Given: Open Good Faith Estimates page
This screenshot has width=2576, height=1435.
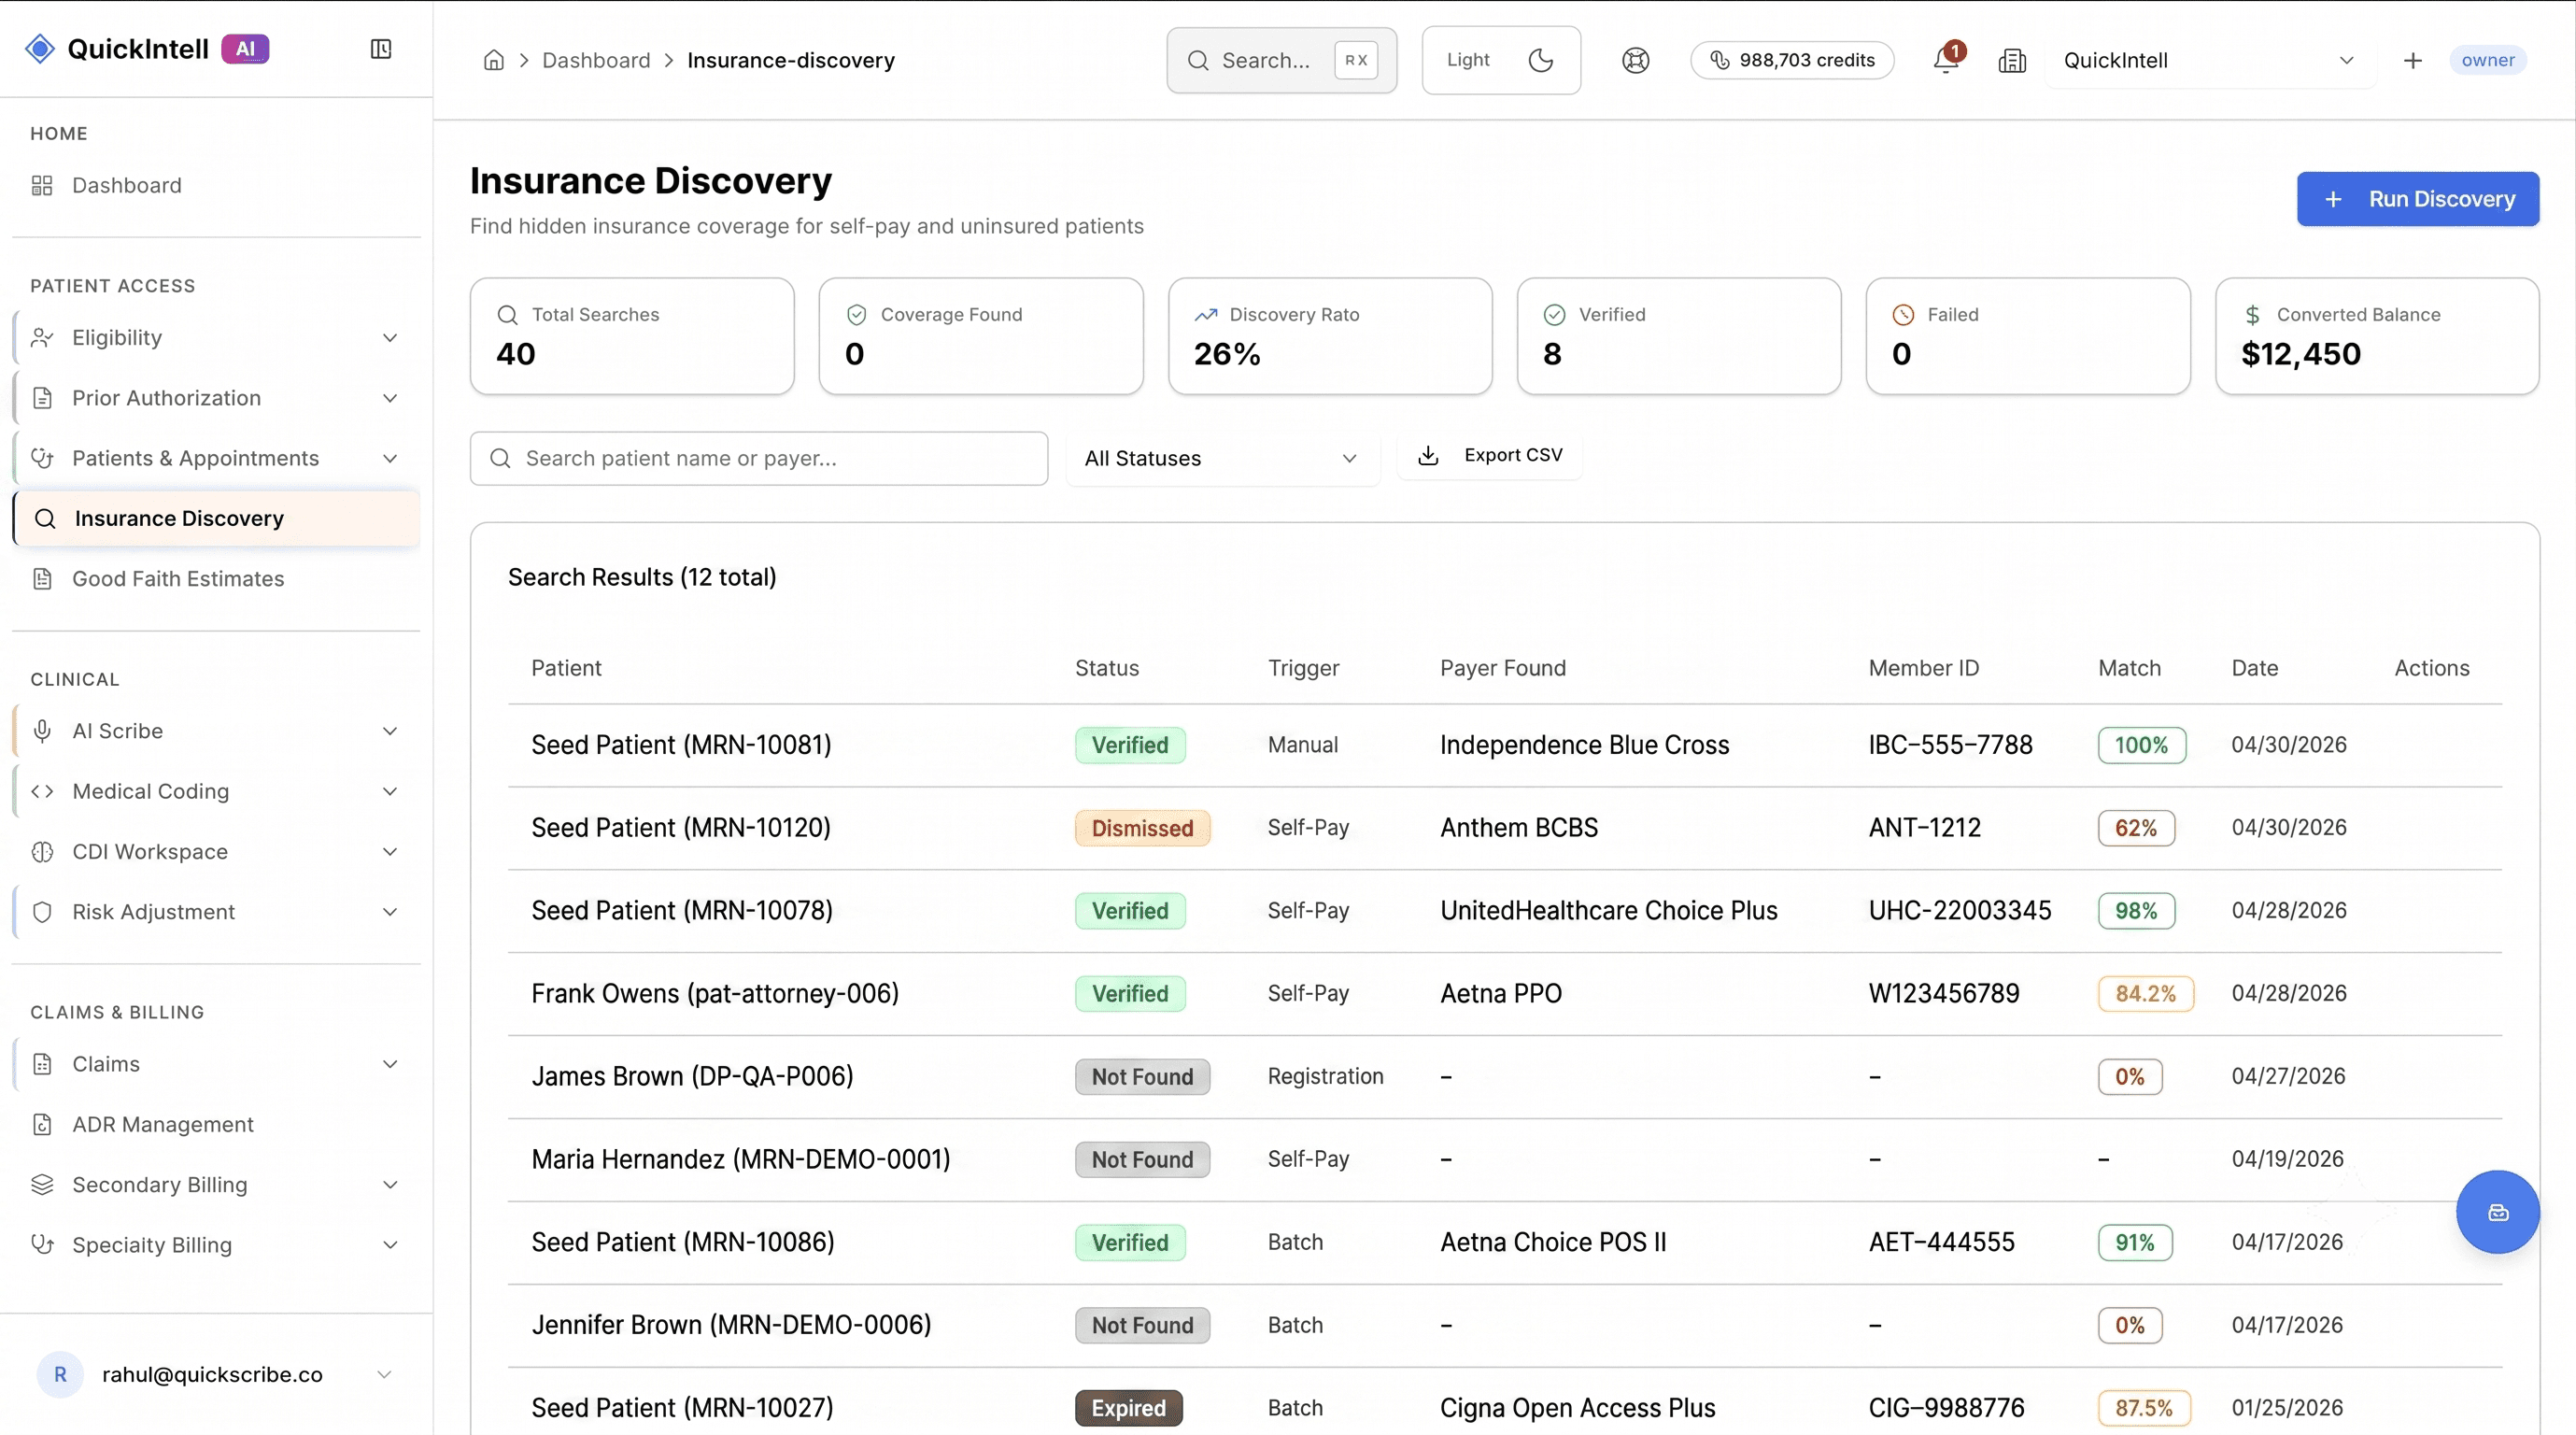Looking at the screenshot, I should tap(216, 578).
